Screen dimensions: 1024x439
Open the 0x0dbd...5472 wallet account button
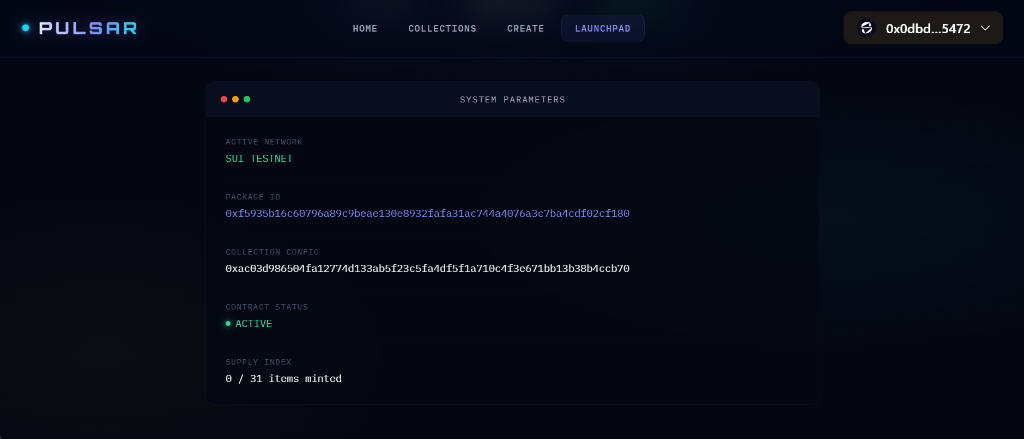(923, 28)
